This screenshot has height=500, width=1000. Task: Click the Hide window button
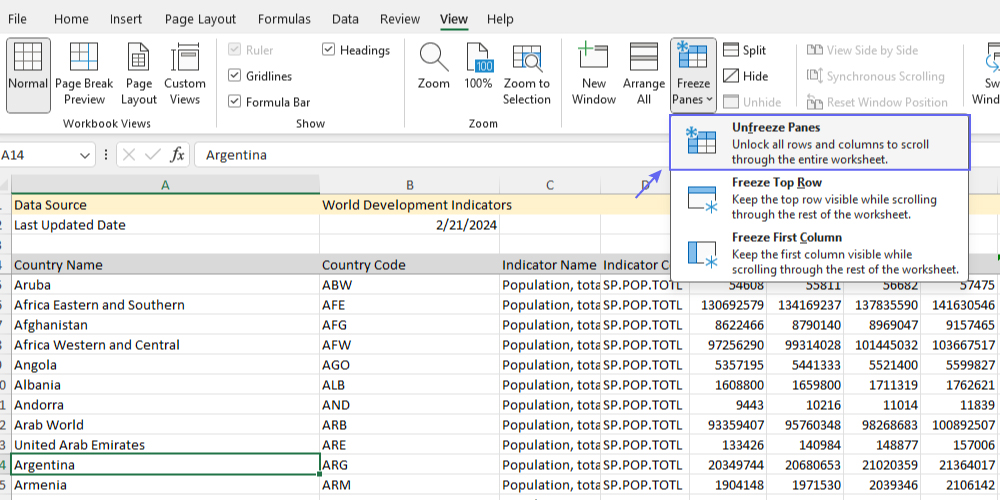tap(745, 76)
